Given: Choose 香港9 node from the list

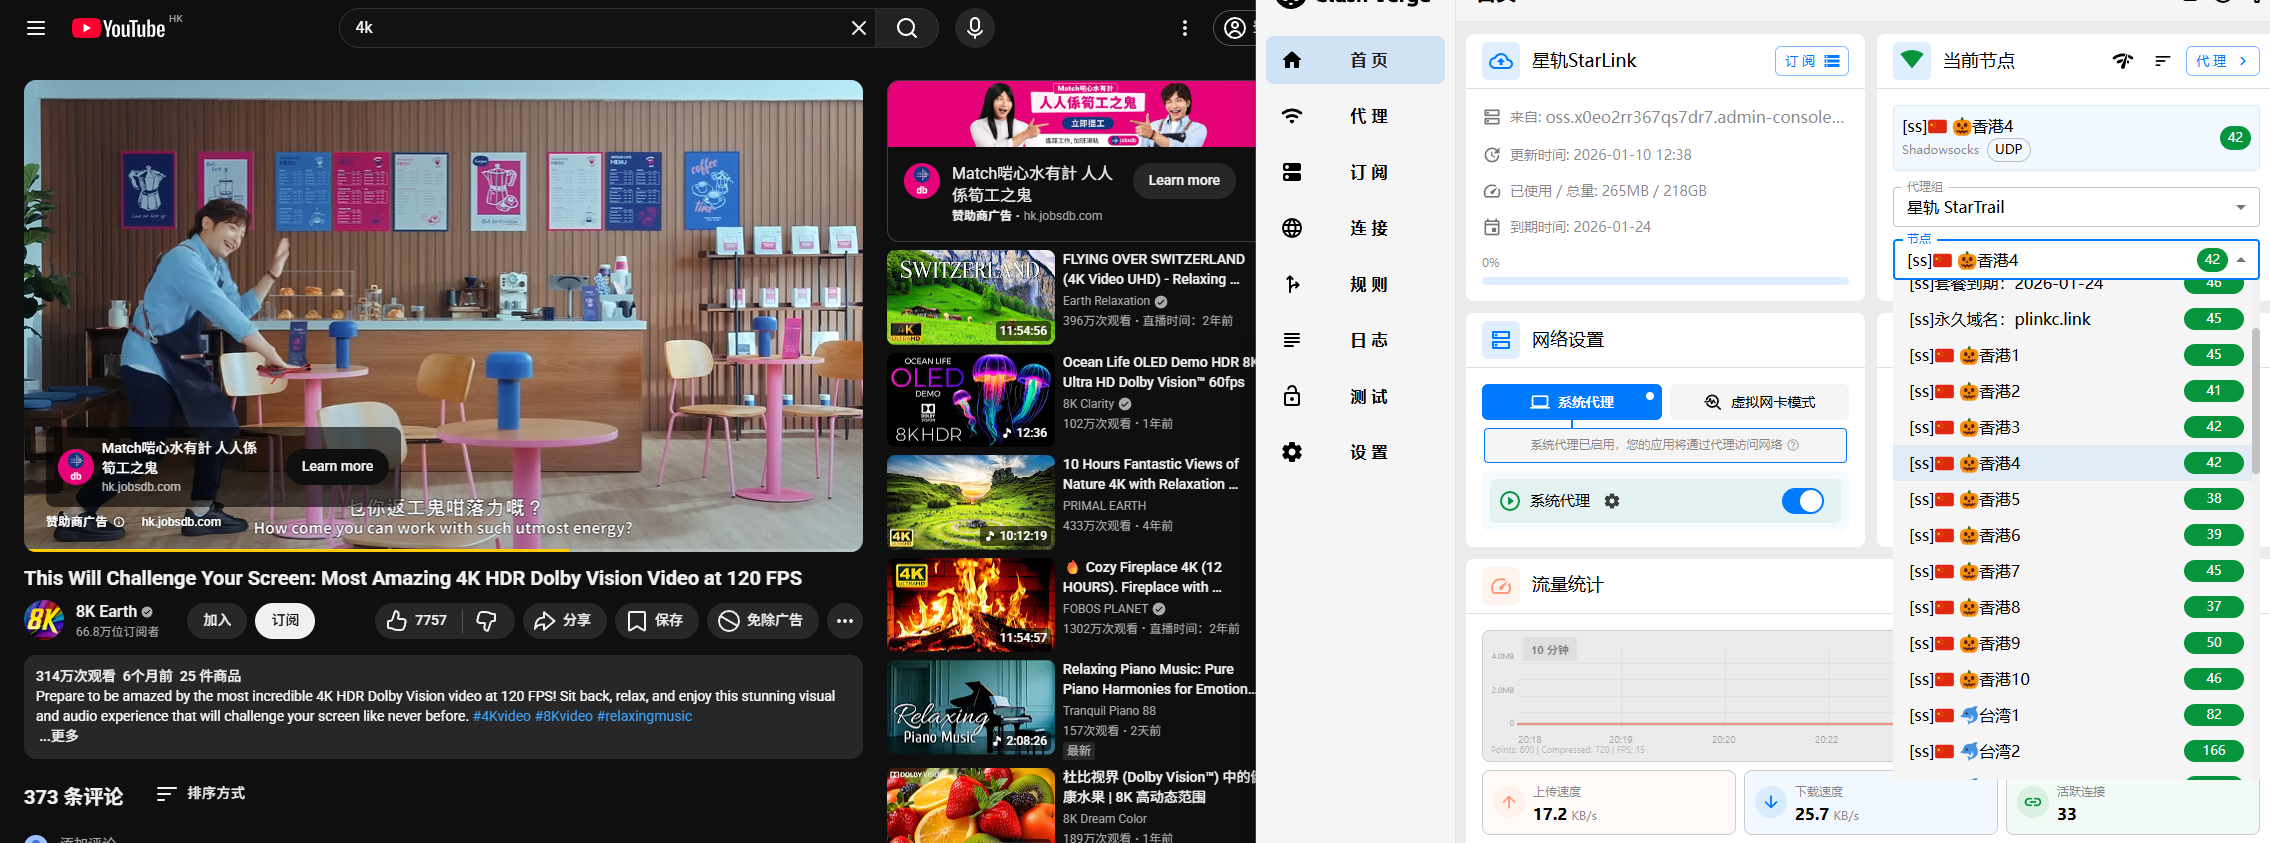Looking at the screenshot, I should [2000, 643].
